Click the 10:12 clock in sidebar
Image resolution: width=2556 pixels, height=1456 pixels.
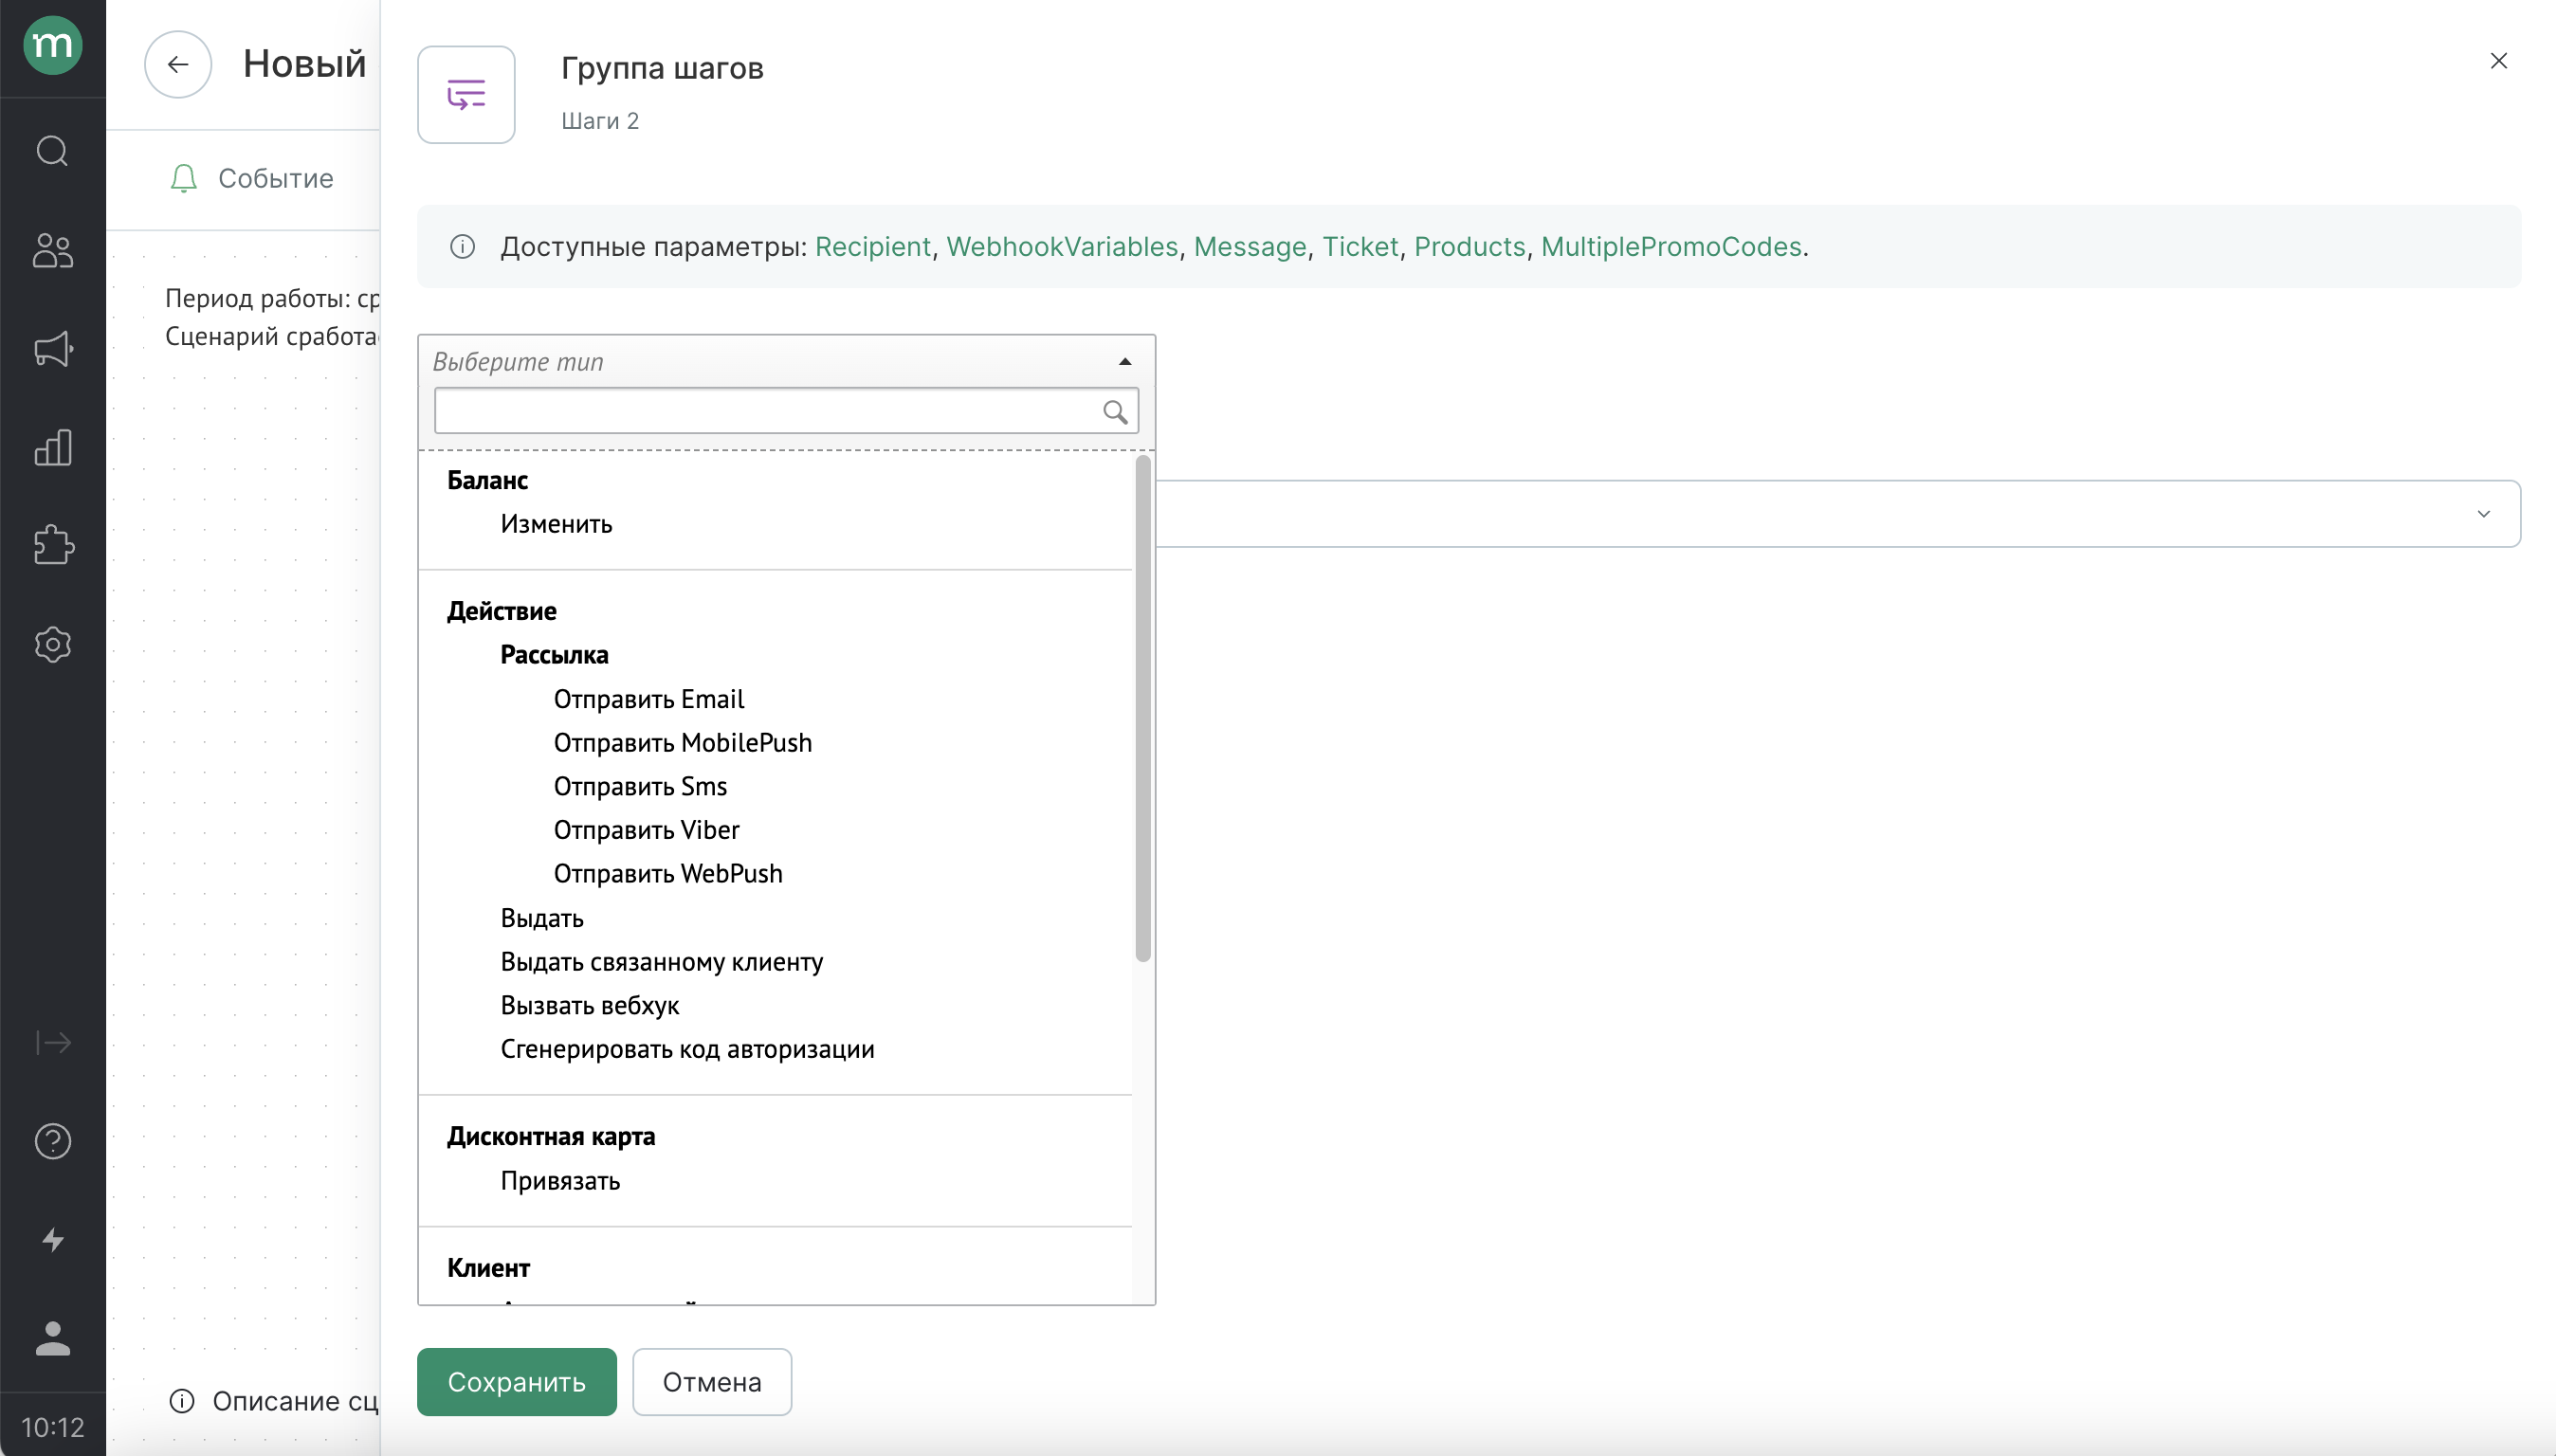pyautogui.click(x=52, y=1427)
